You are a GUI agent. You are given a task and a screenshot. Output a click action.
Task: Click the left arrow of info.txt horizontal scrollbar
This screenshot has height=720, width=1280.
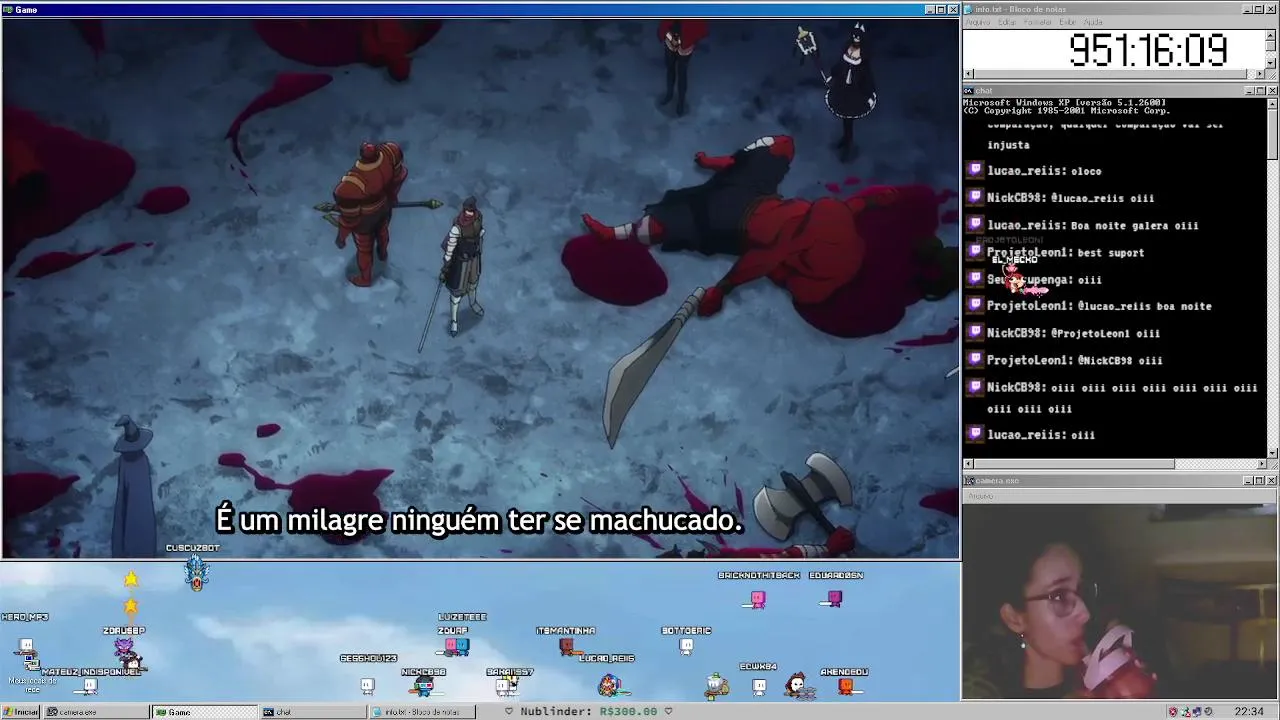[x=968, y=74]
